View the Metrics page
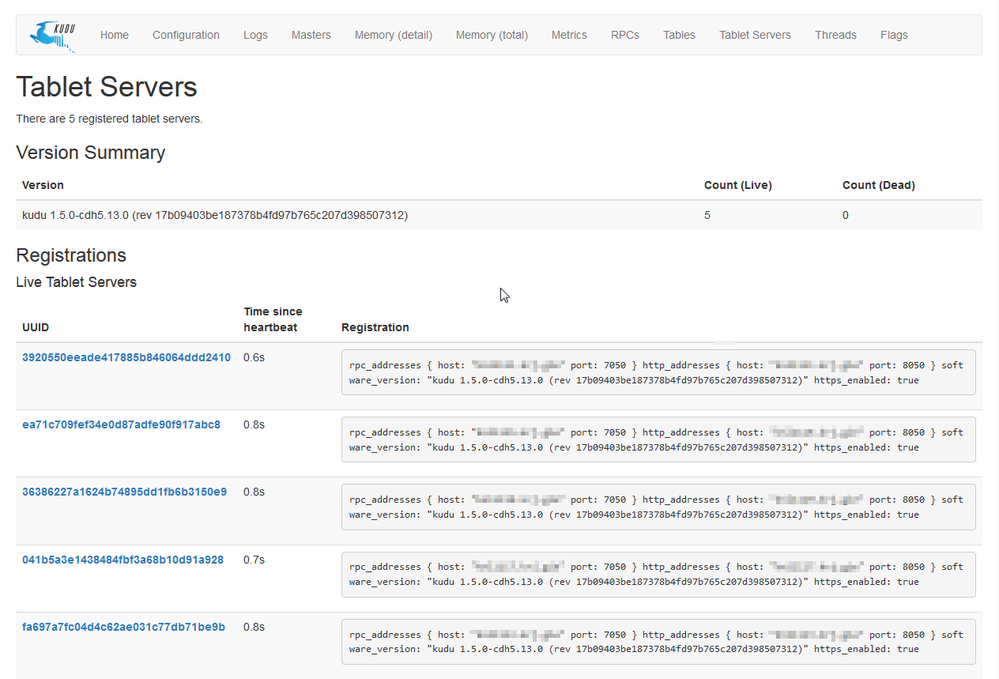The image size is (999, 679). pos(569,35)
